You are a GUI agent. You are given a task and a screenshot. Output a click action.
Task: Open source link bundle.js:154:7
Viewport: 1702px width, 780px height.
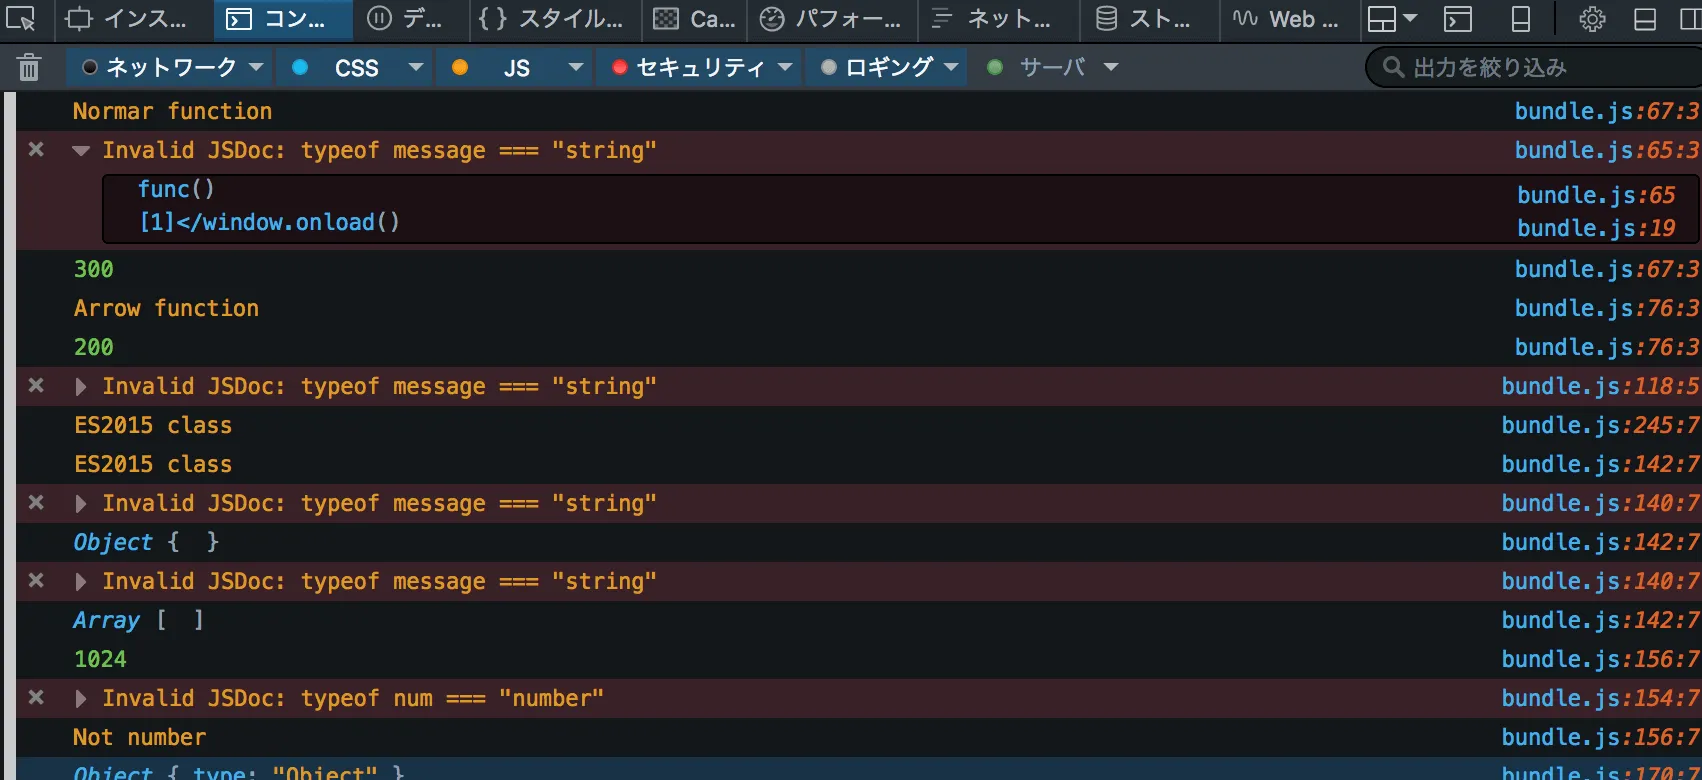1600,698
